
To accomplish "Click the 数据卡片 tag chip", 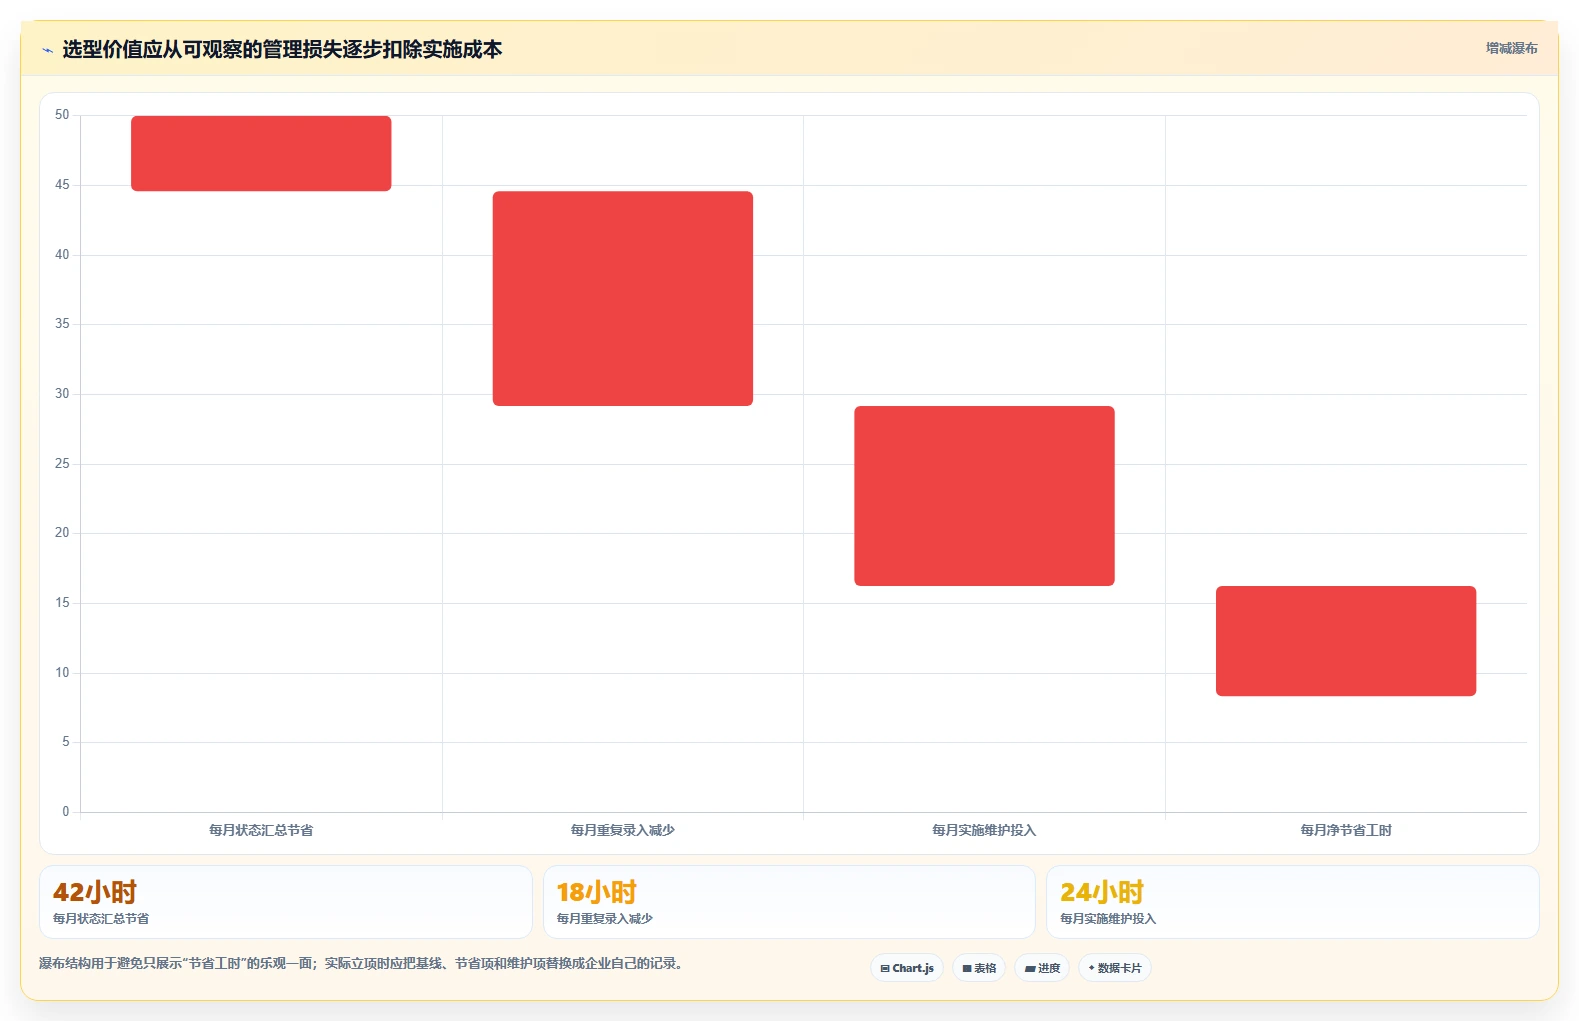I will point(1115,968).
